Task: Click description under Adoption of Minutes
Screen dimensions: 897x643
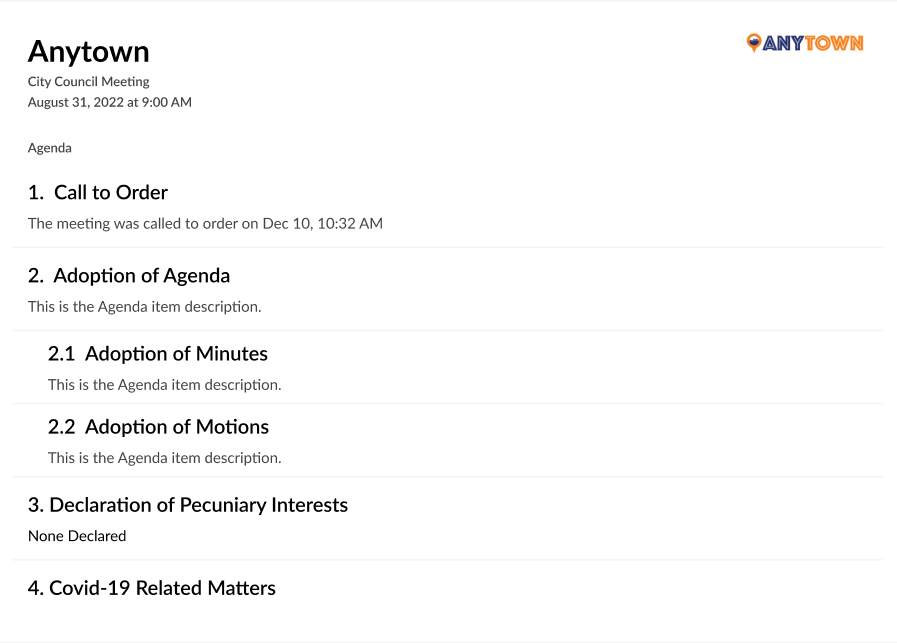Action: pos(165,385)
